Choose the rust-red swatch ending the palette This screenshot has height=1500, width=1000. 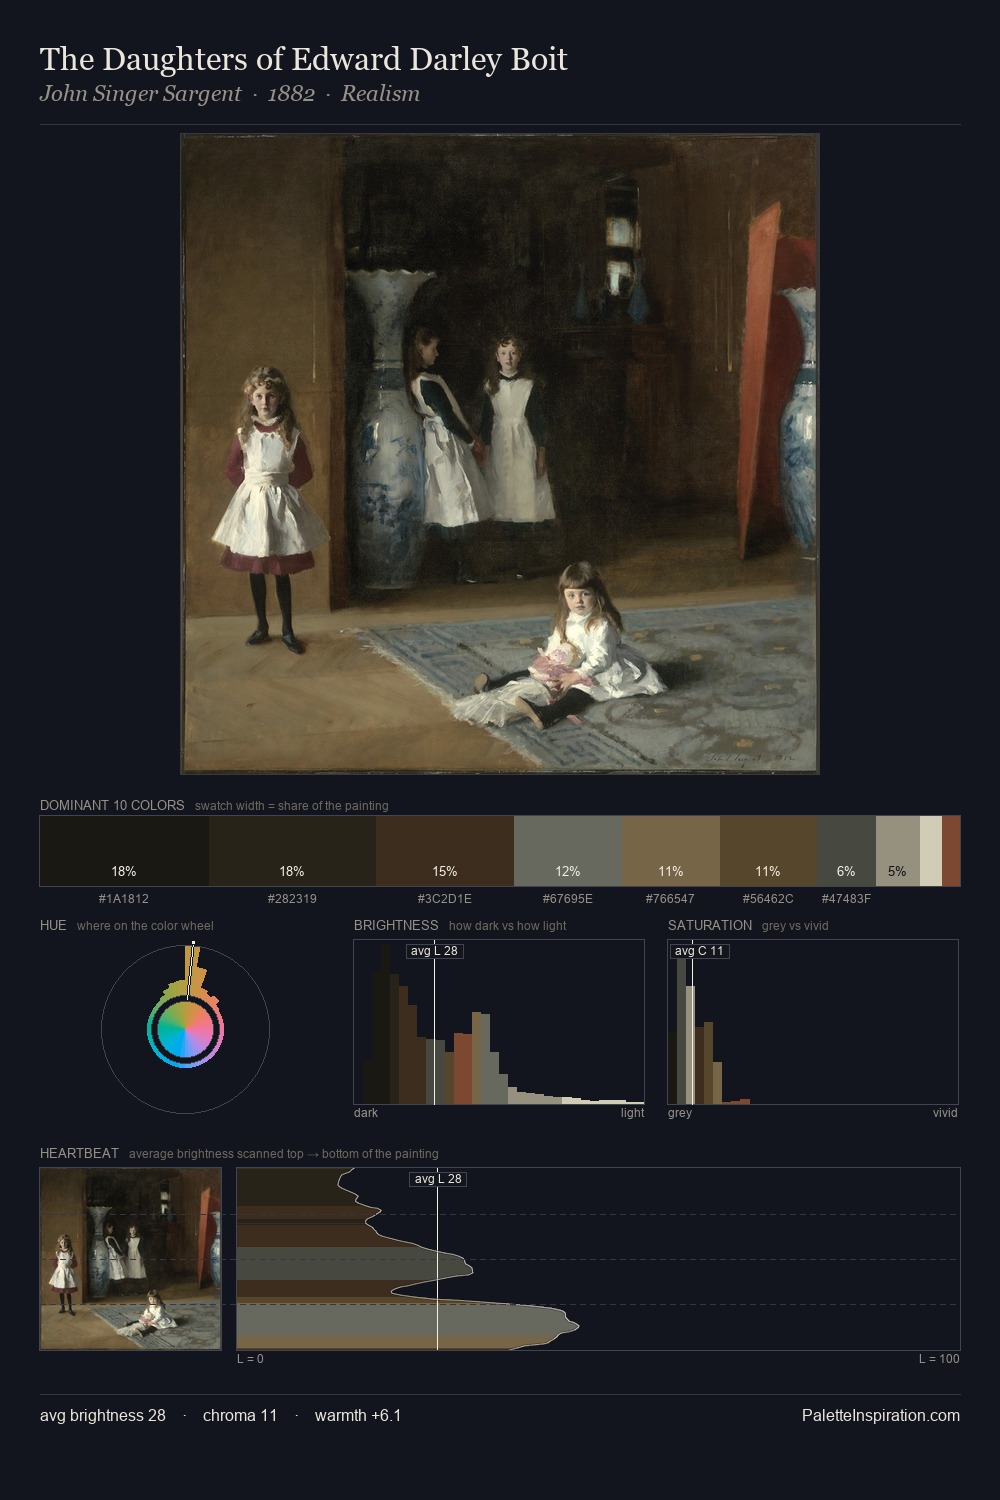click(x=951, y=851)
